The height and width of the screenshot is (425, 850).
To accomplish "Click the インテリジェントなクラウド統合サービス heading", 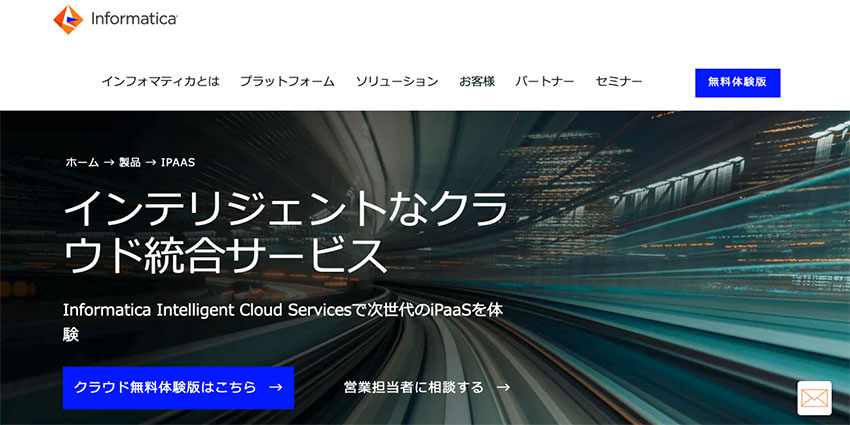I will tap(286, 233).
